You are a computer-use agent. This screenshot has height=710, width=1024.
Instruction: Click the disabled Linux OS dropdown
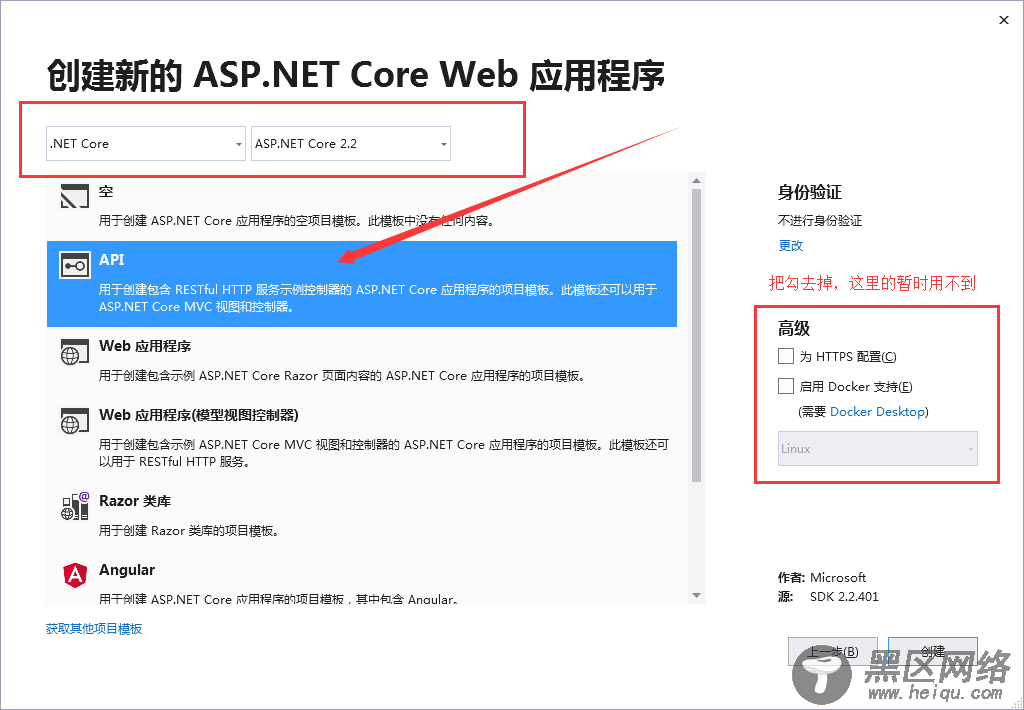pyautogui.click(x=878, y=449)
